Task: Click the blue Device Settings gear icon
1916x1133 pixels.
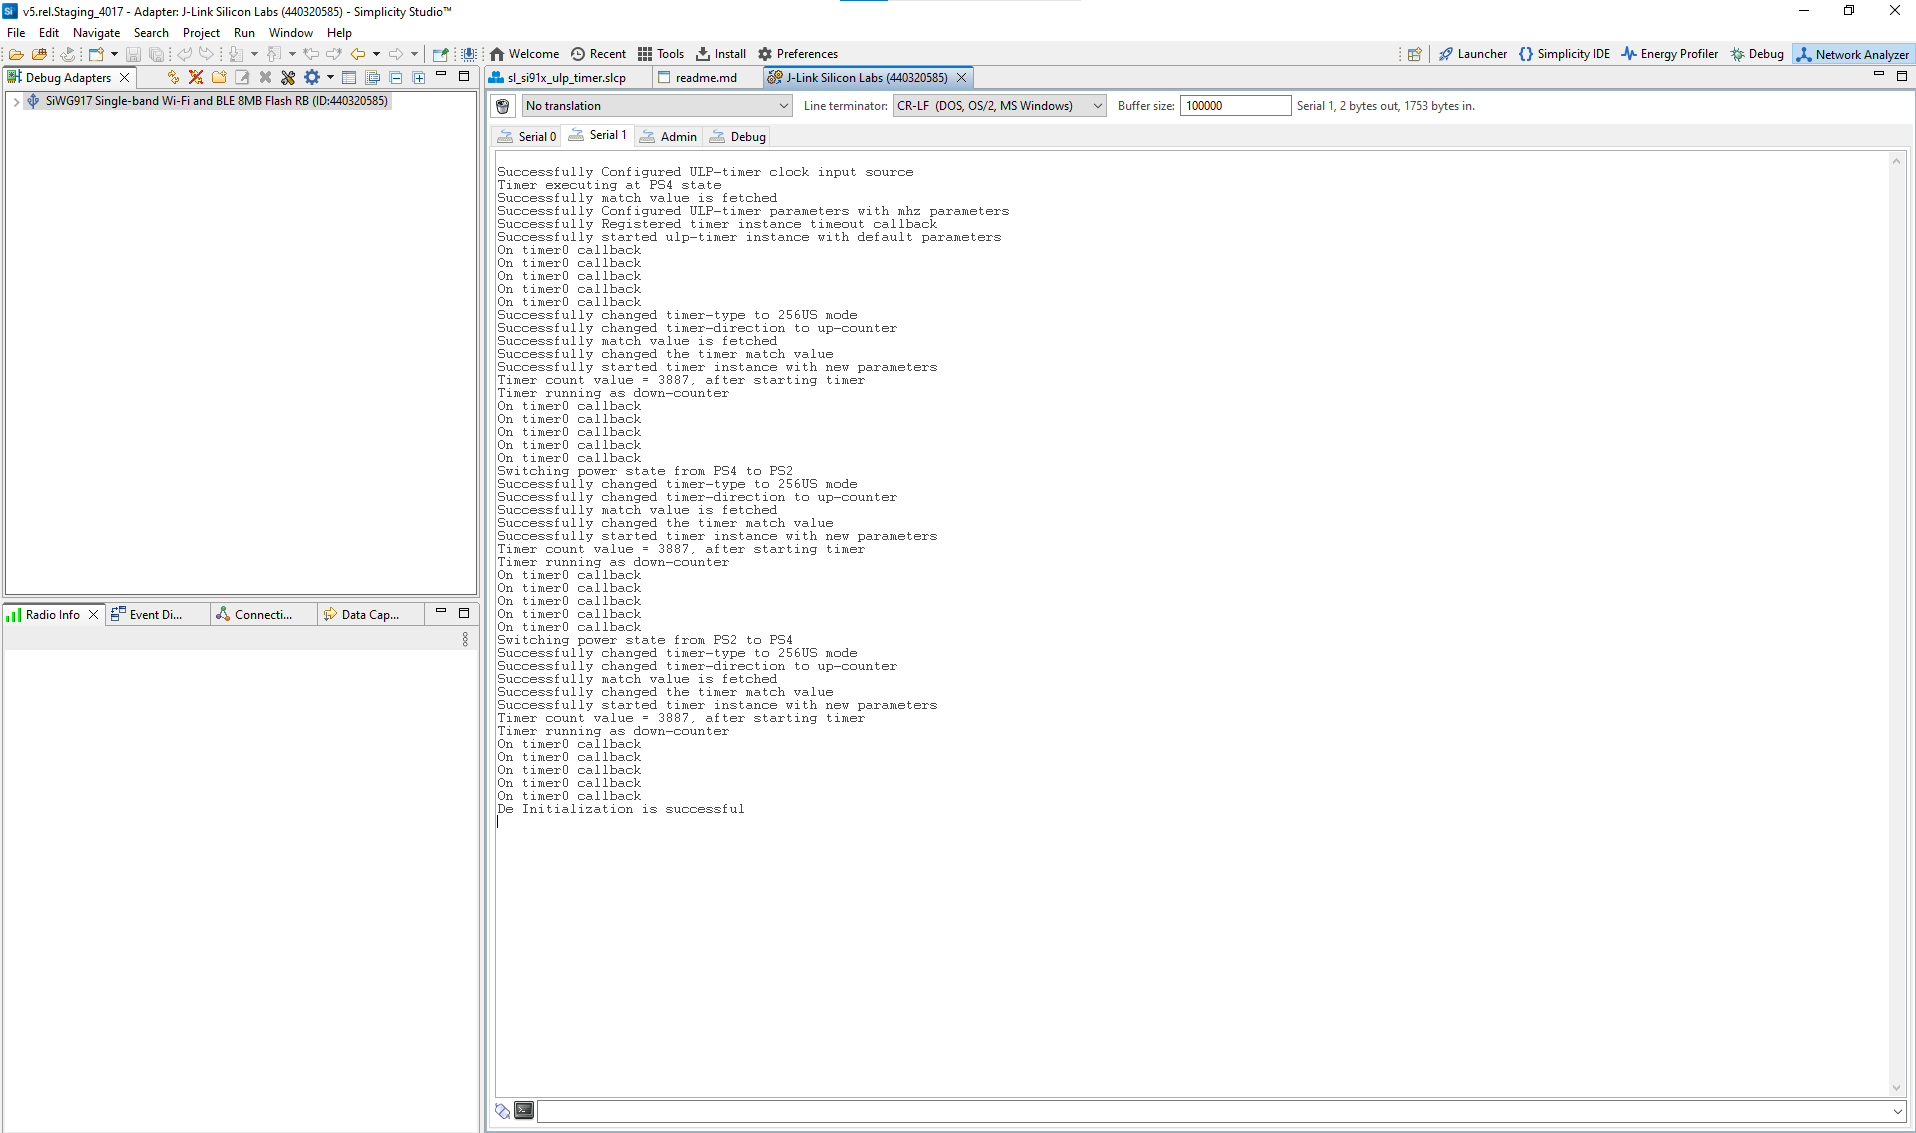Action: (x=312, y=77)
